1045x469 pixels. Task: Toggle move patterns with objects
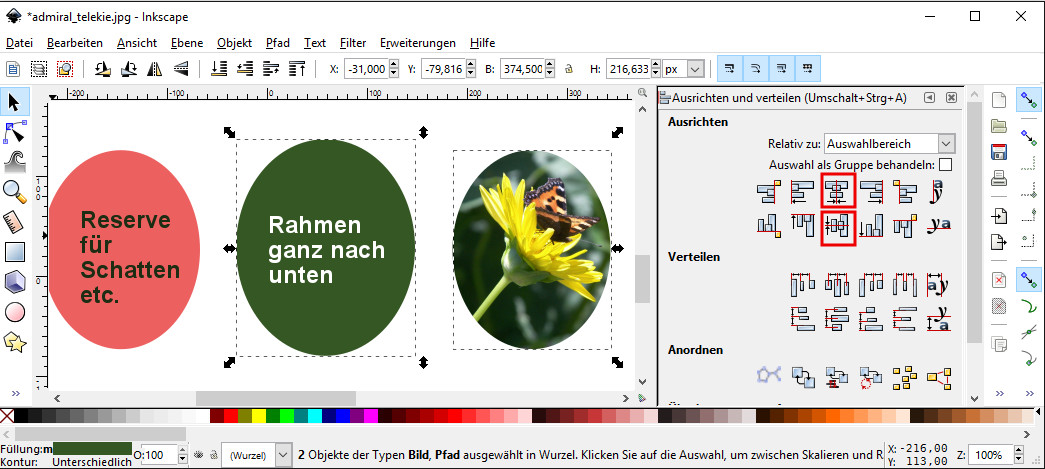tap(807, 69)
